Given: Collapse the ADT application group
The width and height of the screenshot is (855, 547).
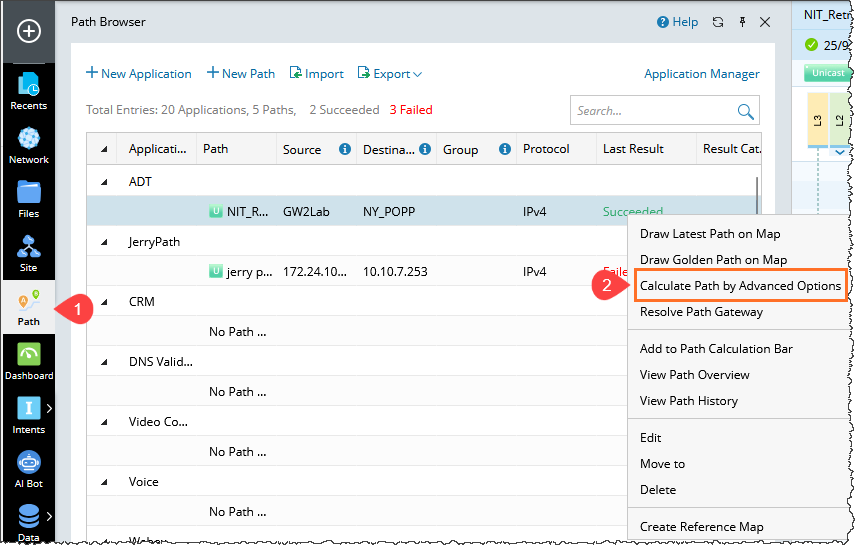Looking at the screenshot, I should point(104,182).
